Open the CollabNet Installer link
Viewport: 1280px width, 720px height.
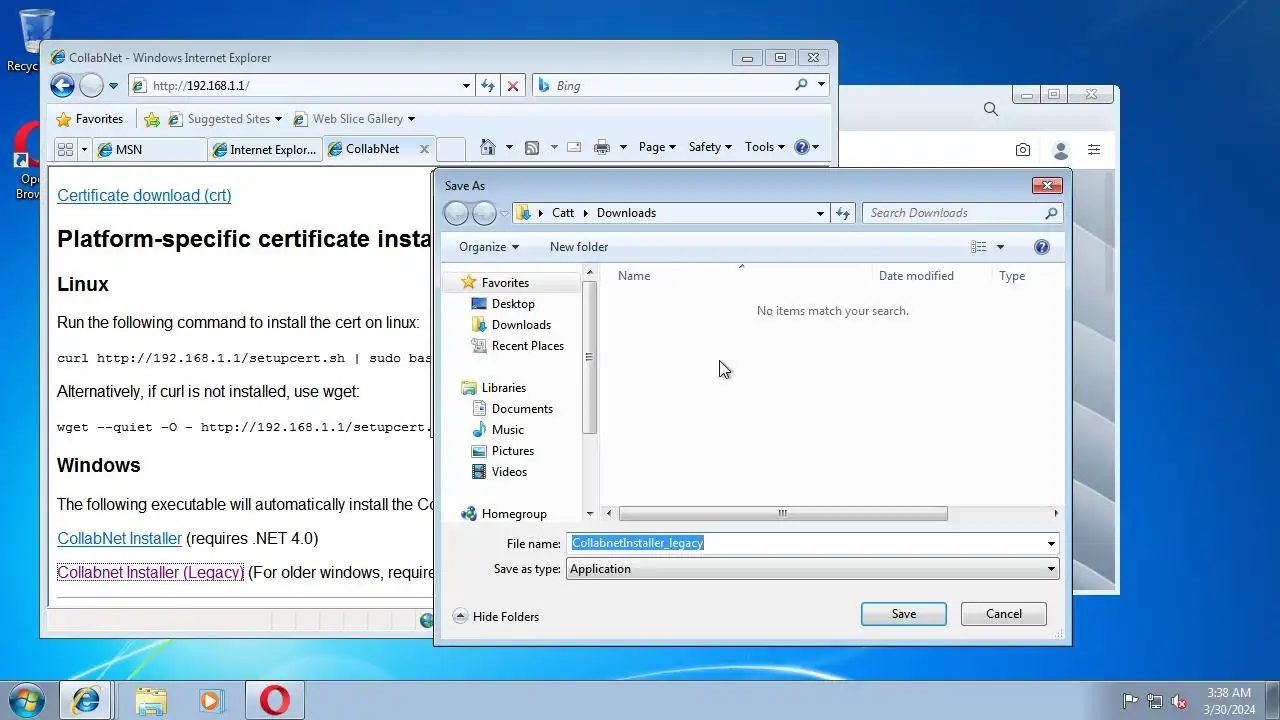(119, 538)
